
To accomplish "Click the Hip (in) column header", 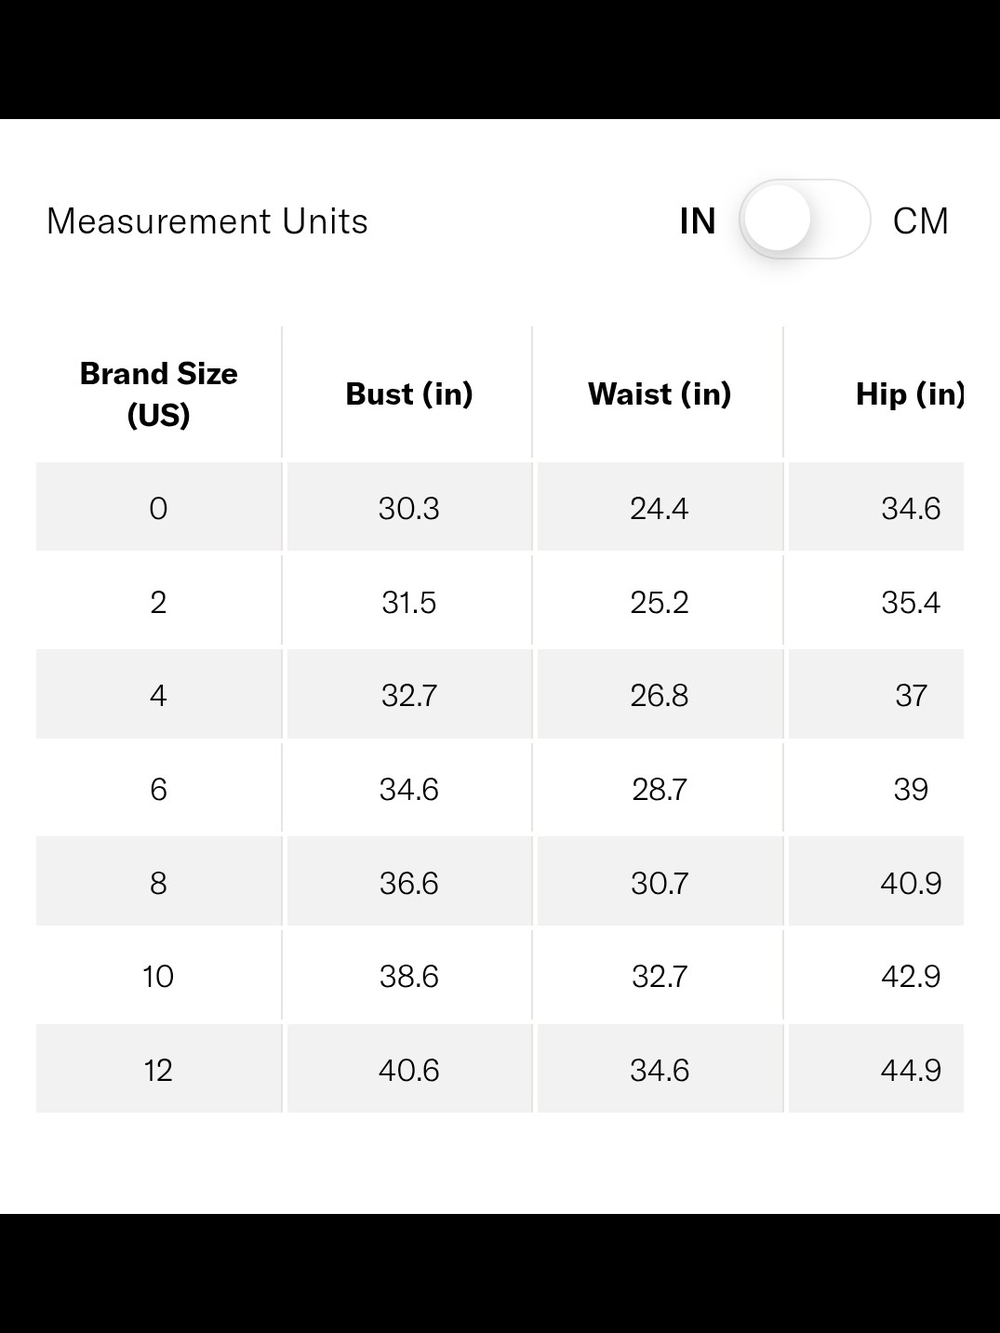I will tap(910, 394).
